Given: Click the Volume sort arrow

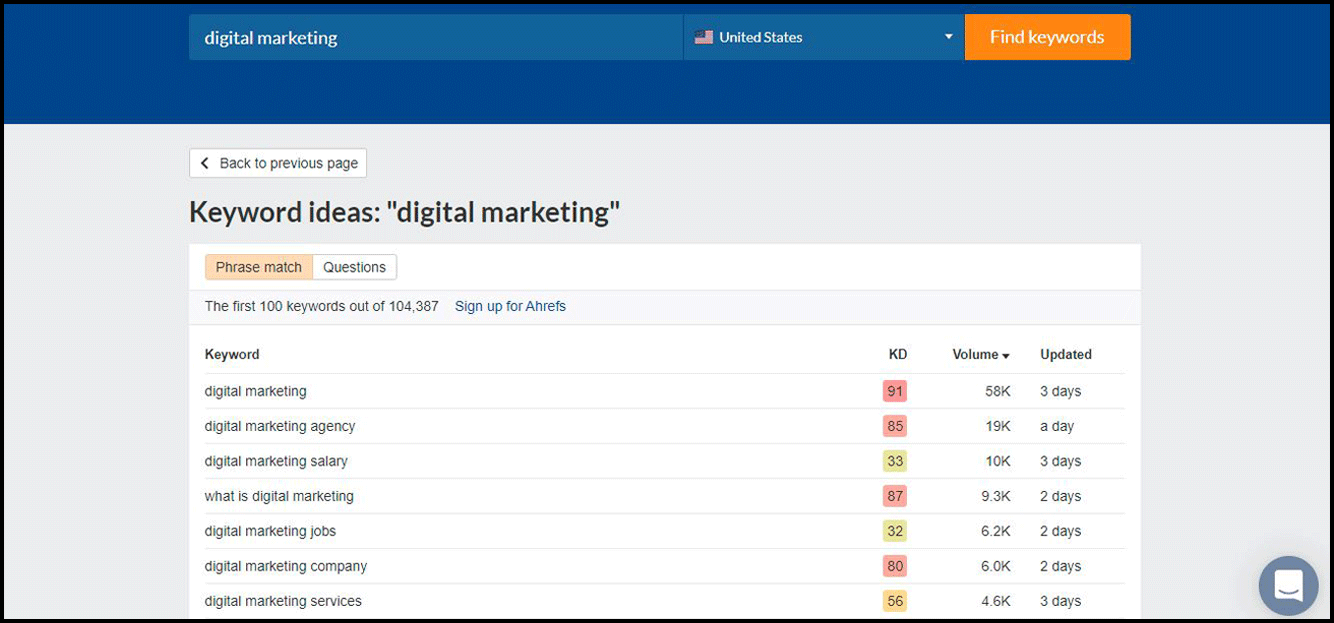Looking at the screenshot, I should point(1005,356).
